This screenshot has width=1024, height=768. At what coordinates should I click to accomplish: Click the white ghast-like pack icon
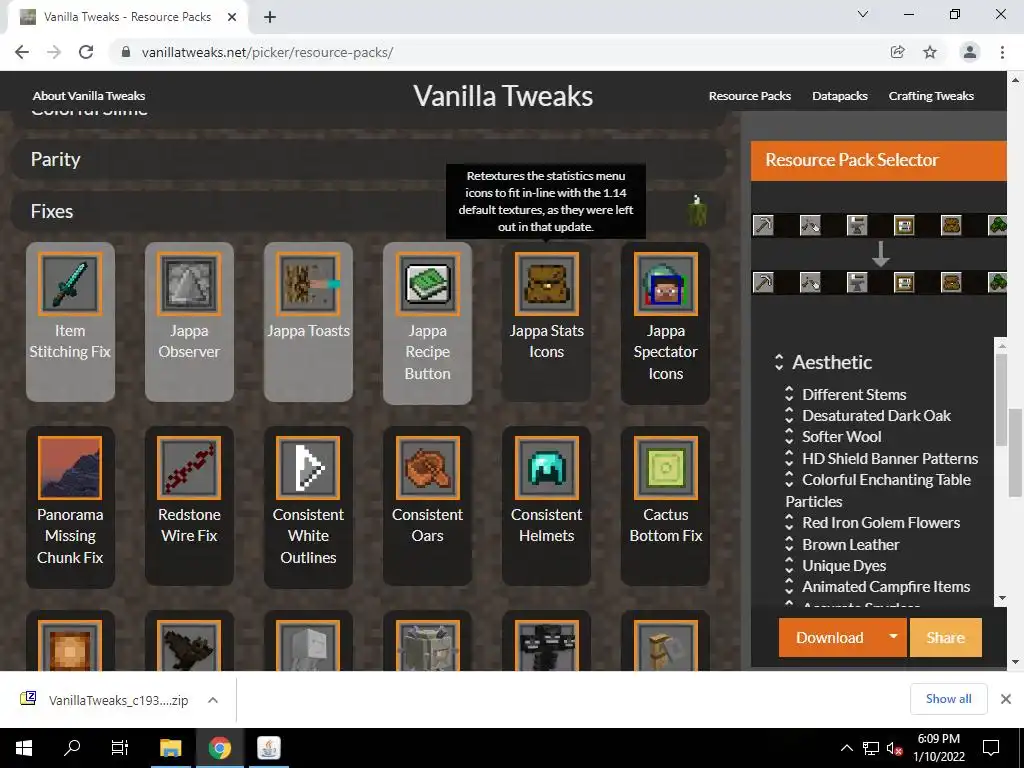pos(308,645)
